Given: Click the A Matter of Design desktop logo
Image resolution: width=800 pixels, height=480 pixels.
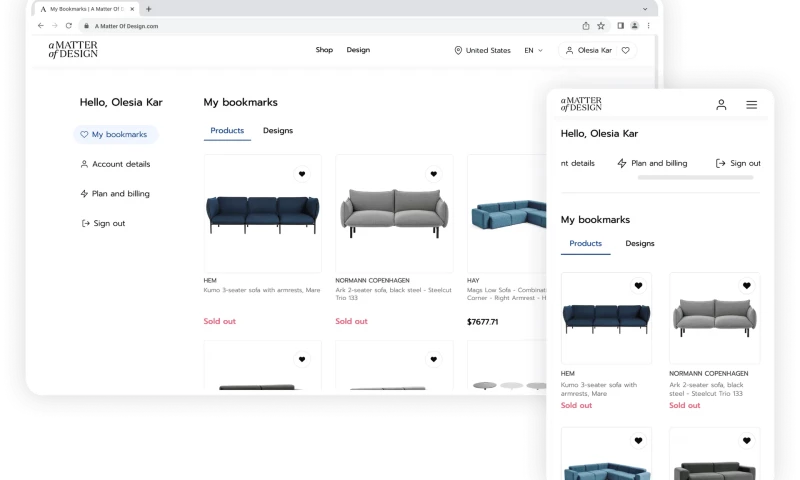Looking at the screenshot, I should click(73, 49).
